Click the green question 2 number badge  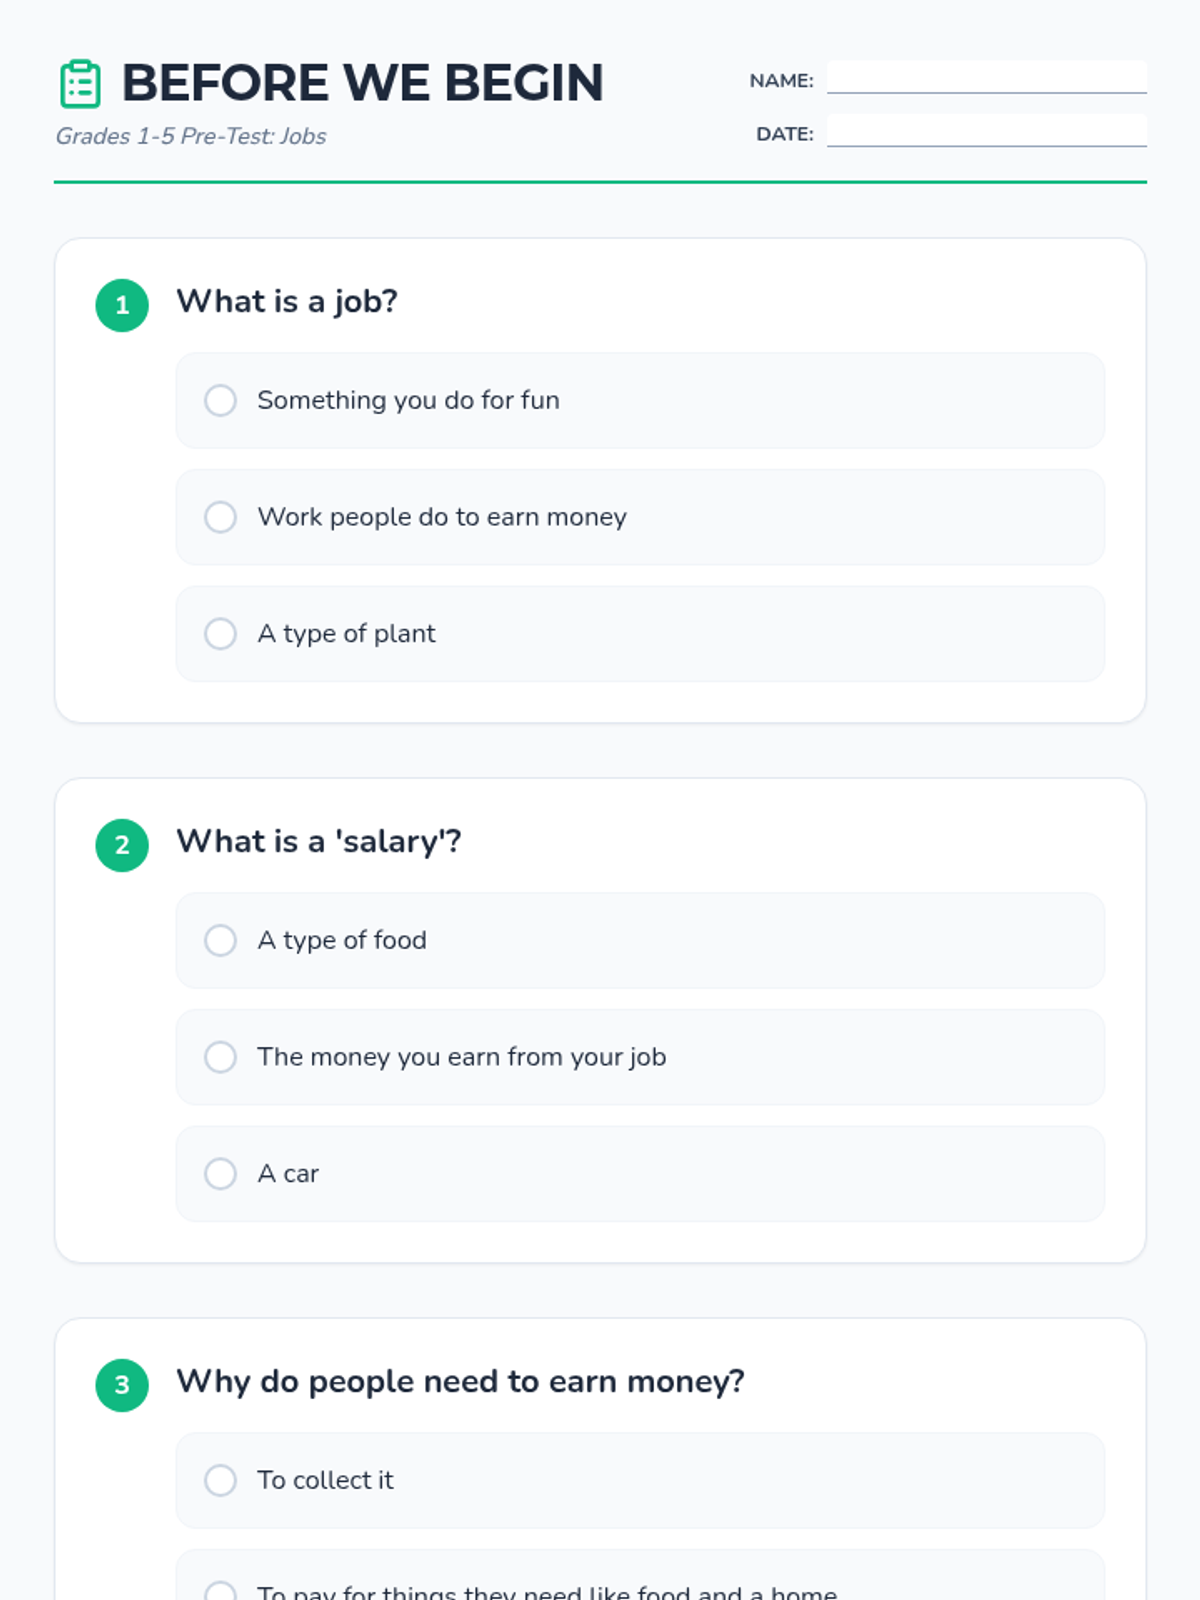point(122,845)
